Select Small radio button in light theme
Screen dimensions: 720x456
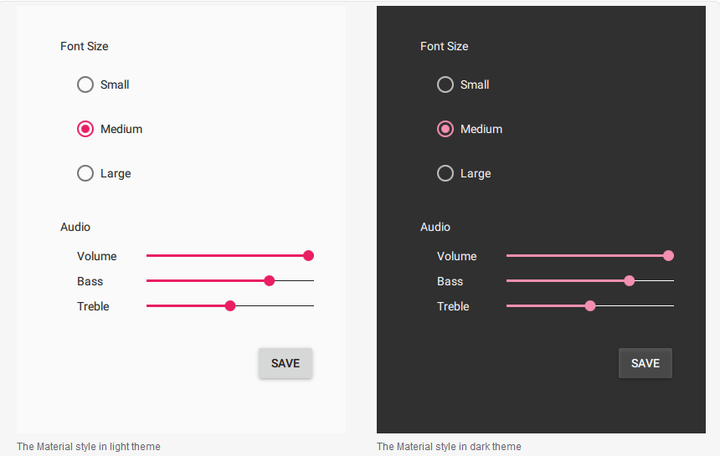[85, 85]
